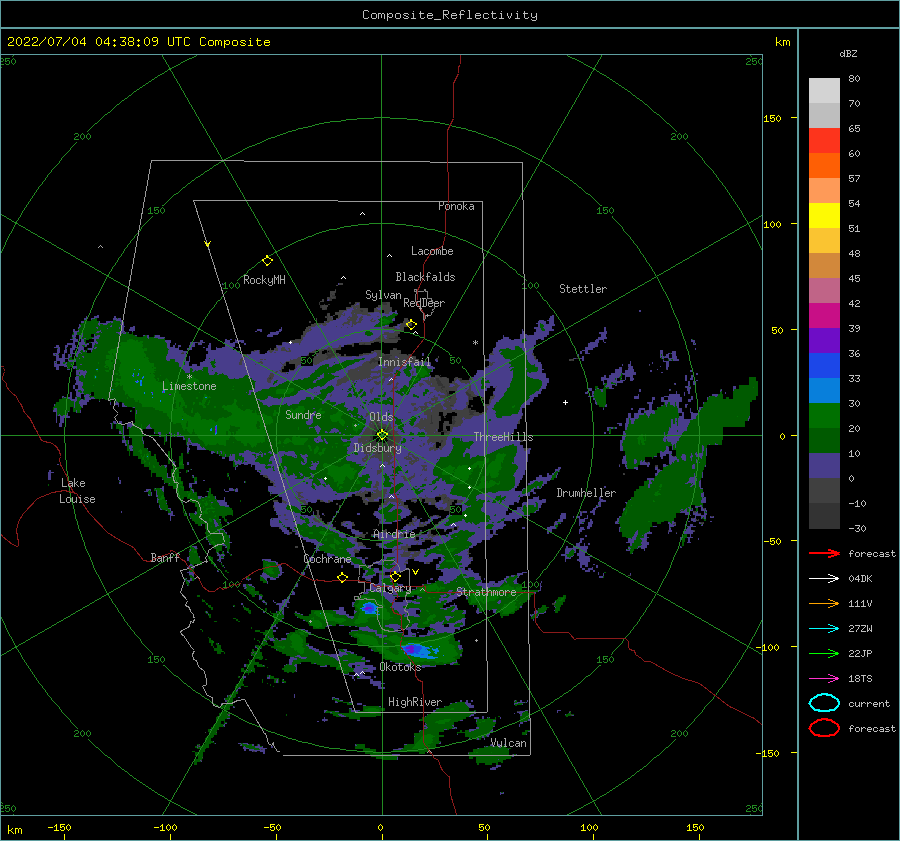This screenshot has height=841, width=900.
Task: Click the red forecast ellipse symbol
Action: click(x=824, y=728)
